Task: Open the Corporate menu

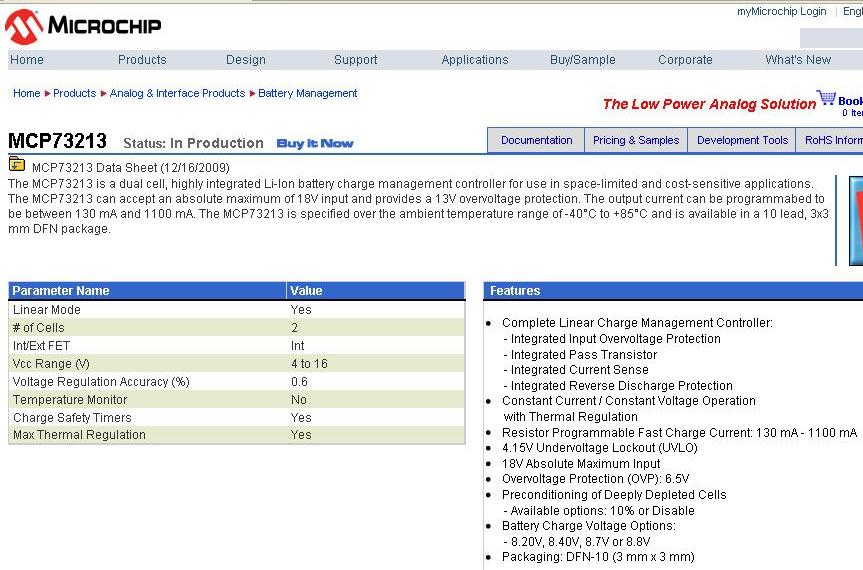Action: (685, 59)
